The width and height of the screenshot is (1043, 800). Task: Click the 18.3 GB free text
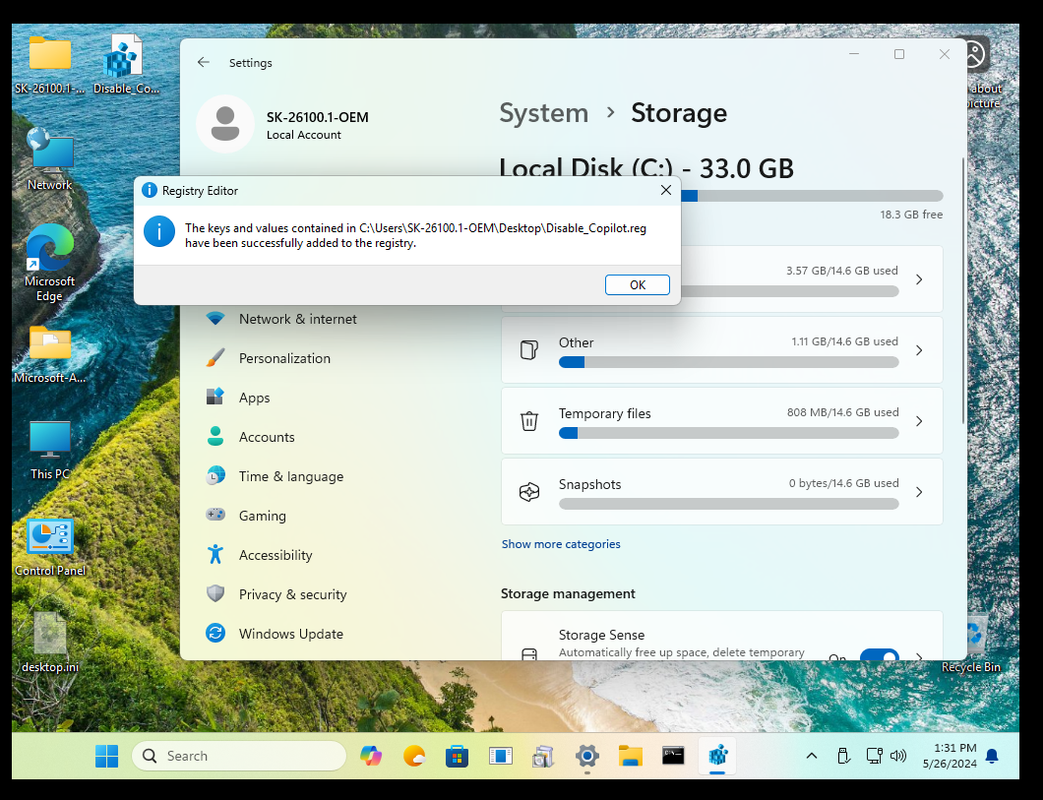click(911, 215)
